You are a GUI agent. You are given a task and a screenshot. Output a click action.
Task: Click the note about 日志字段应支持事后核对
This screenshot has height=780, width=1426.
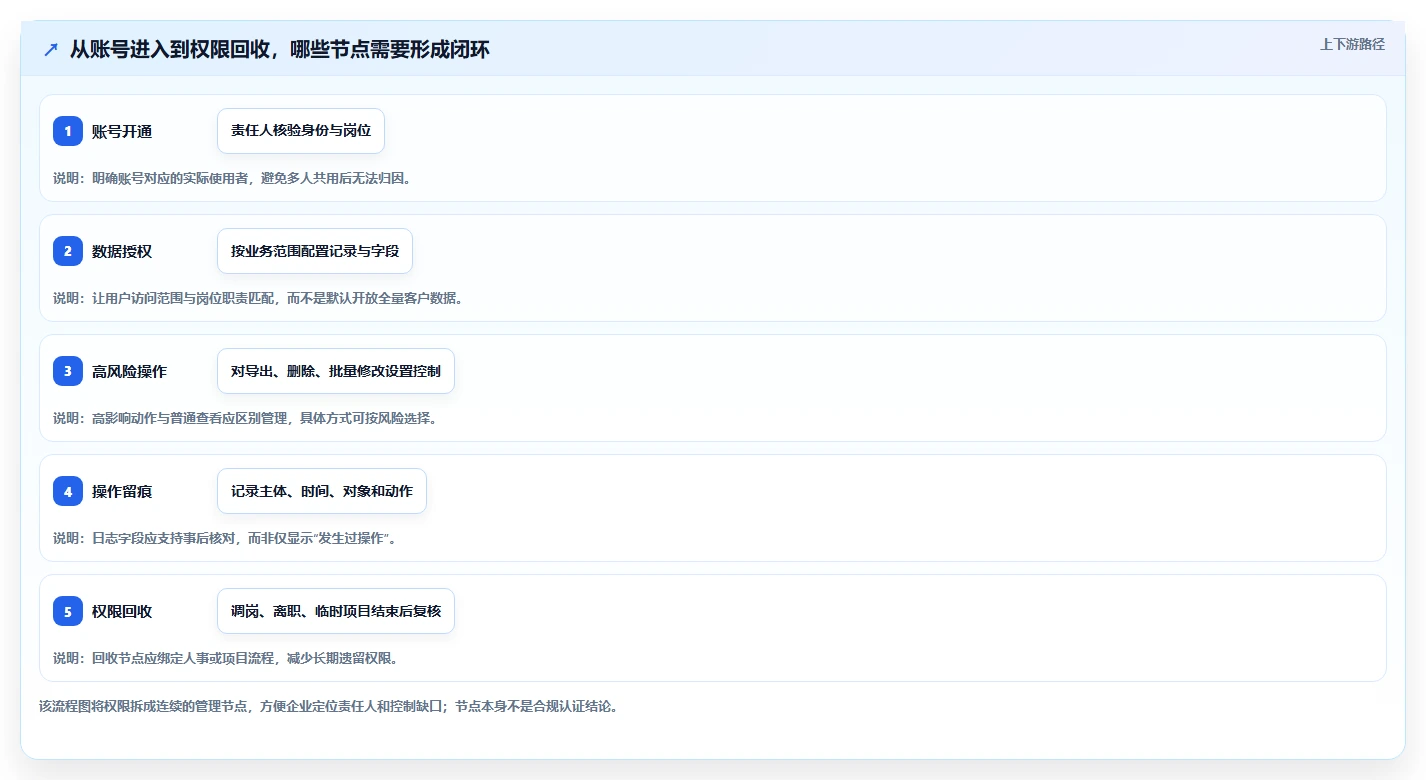coord(225,538)
